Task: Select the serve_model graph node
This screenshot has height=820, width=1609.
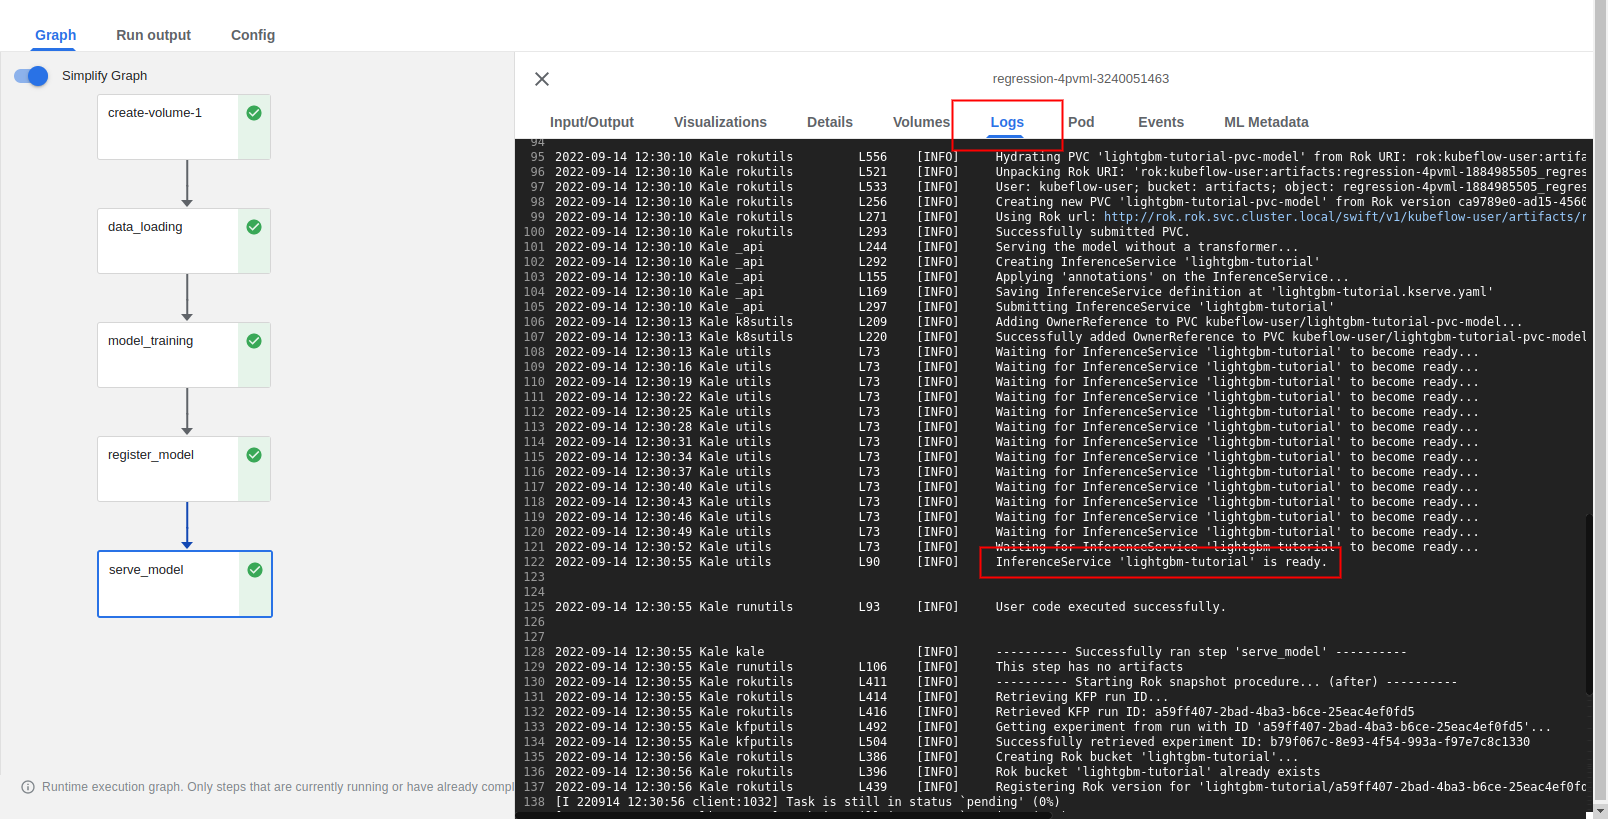Action: point(185,584)
